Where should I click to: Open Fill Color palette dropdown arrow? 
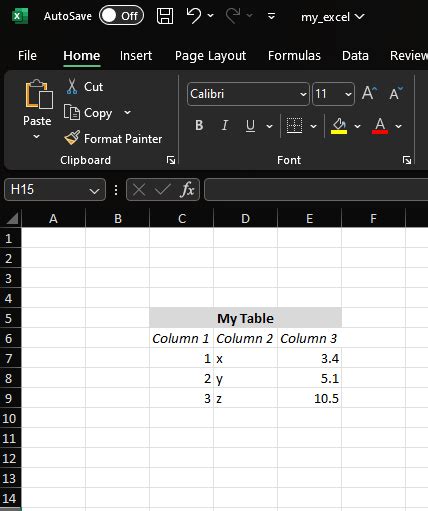pyautogui.click(x=357, y=126)
